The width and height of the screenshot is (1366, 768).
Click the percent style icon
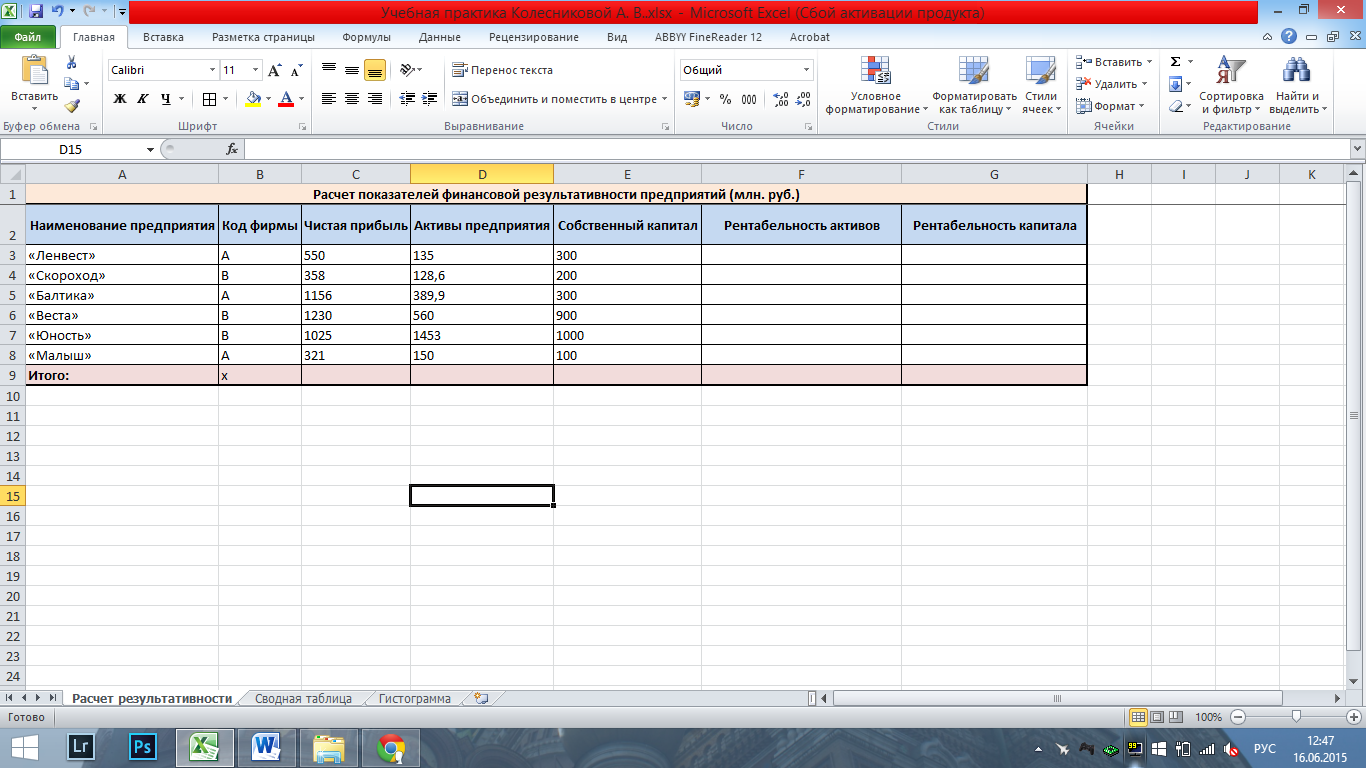coord(725,99)
